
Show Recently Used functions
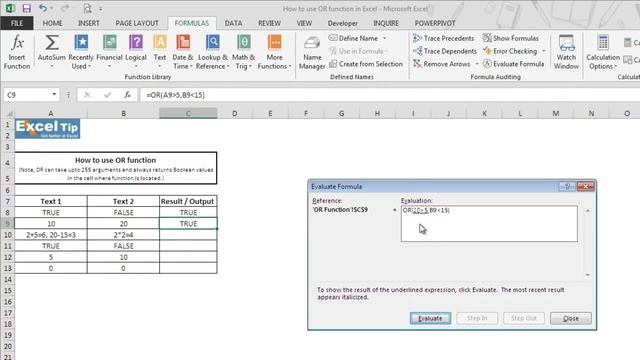tap(81, 52)
